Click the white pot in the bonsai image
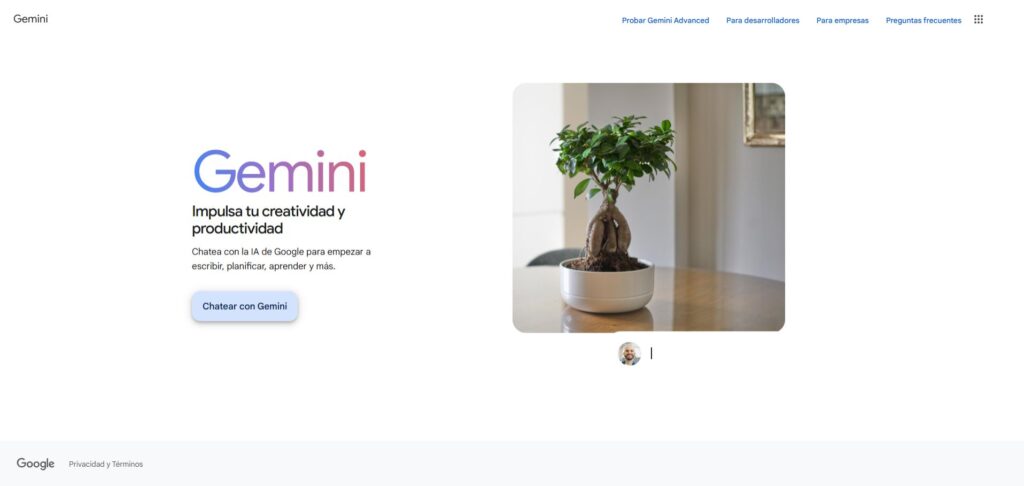The width and height of the screenshot is (1024, 486). (x=607, y=286)
